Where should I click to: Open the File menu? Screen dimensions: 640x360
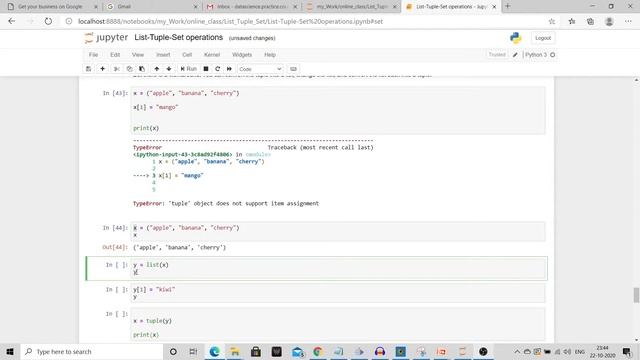[x=93, y=55]
